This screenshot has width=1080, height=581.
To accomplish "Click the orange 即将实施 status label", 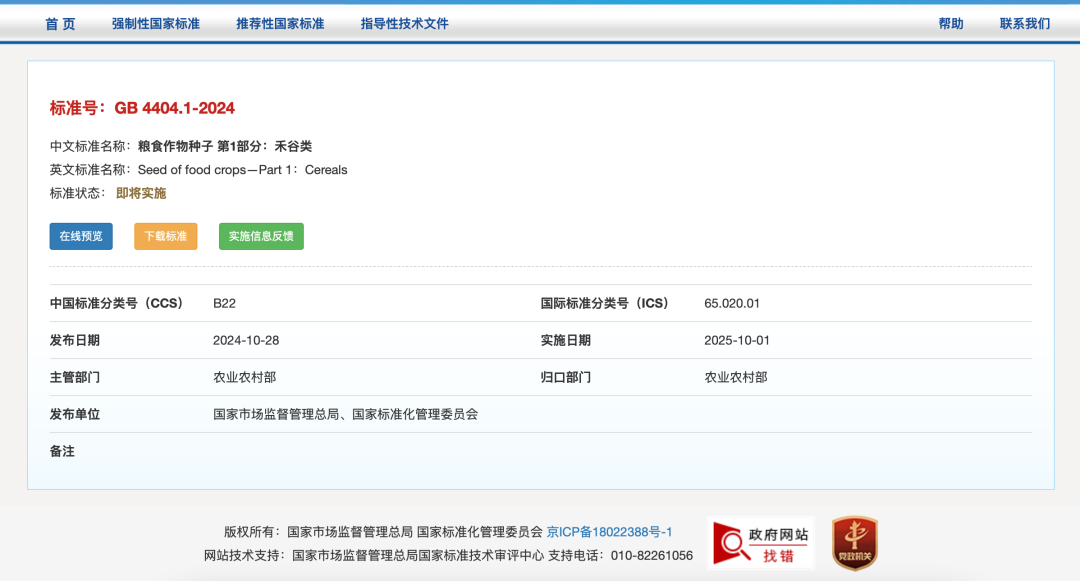I will click(143, 193).
